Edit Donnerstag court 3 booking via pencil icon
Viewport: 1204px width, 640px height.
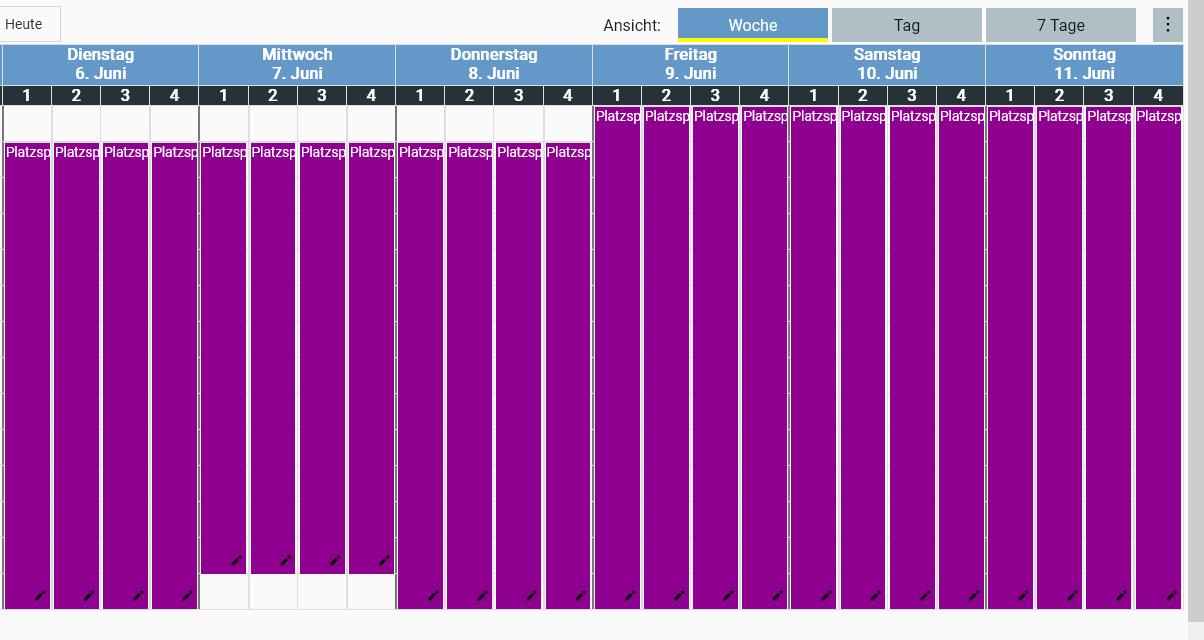tap(532, 596)
